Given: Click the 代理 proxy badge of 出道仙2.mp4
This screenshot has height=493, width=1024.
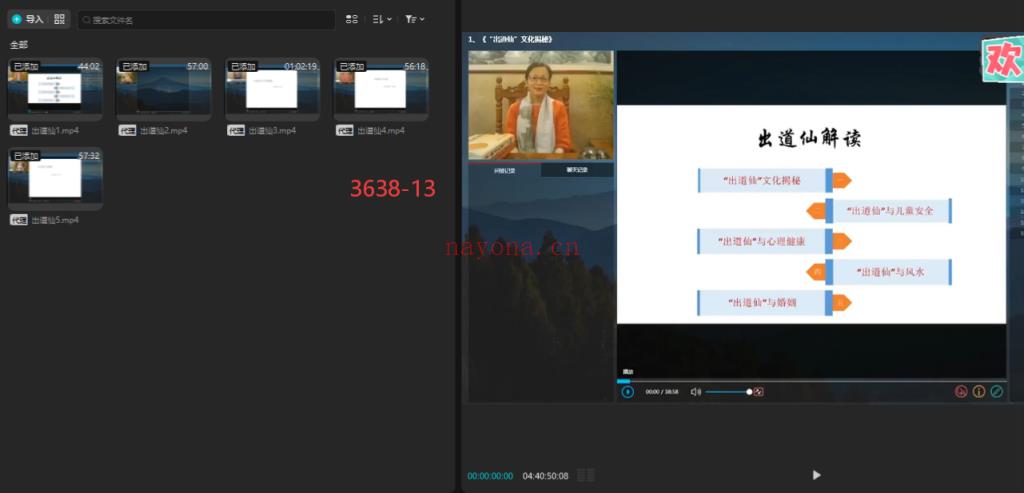Looking at the screenshot, I should (127, 131).
